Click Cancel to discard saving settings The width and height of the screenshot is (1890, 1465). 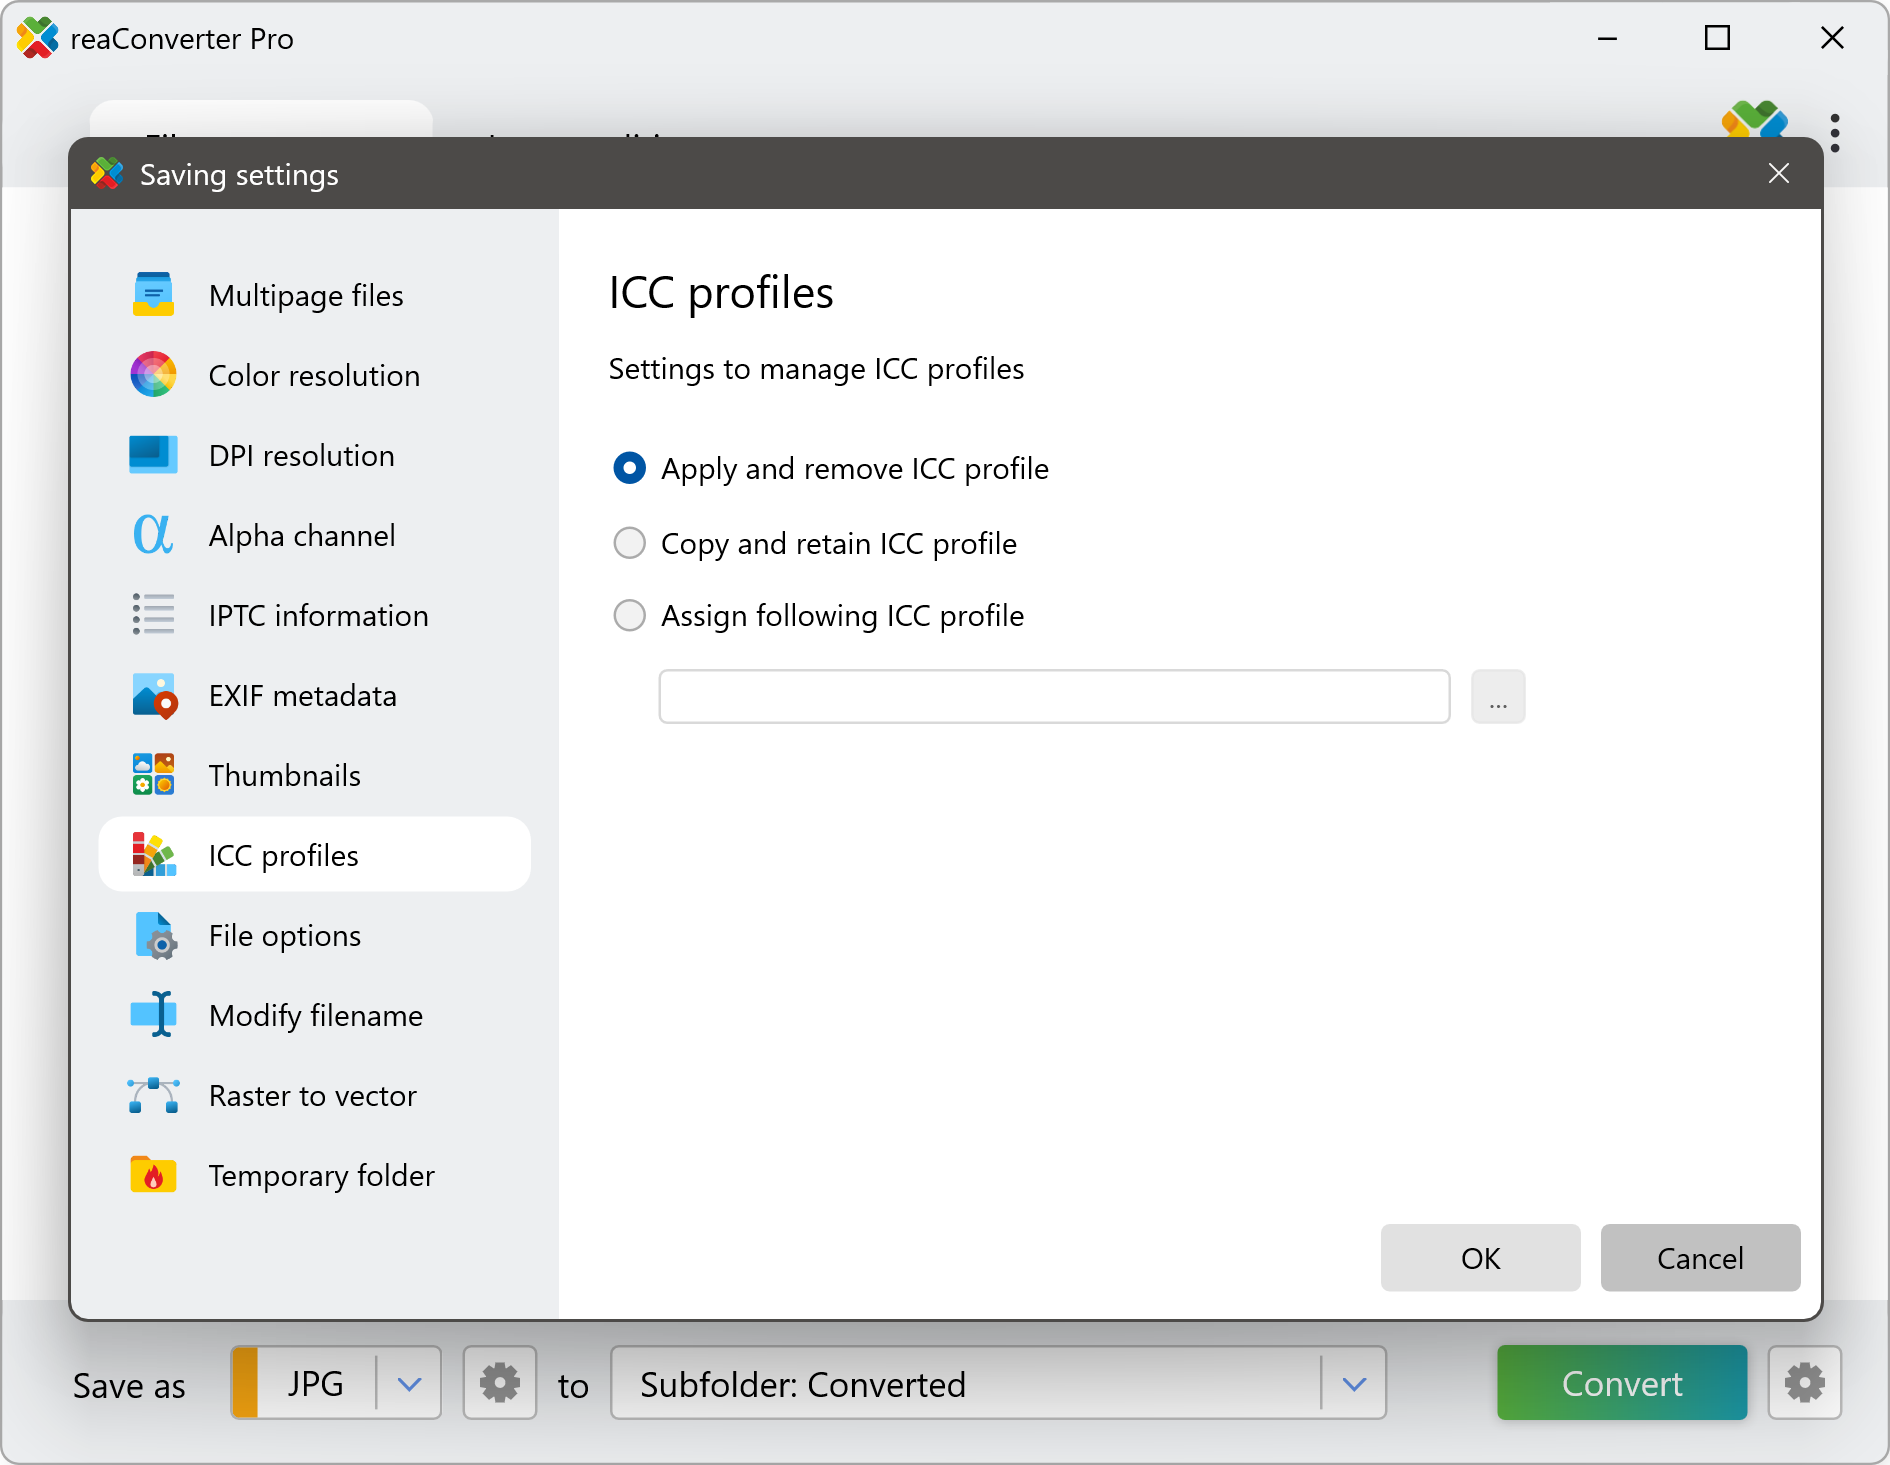click(1699, 1258)
